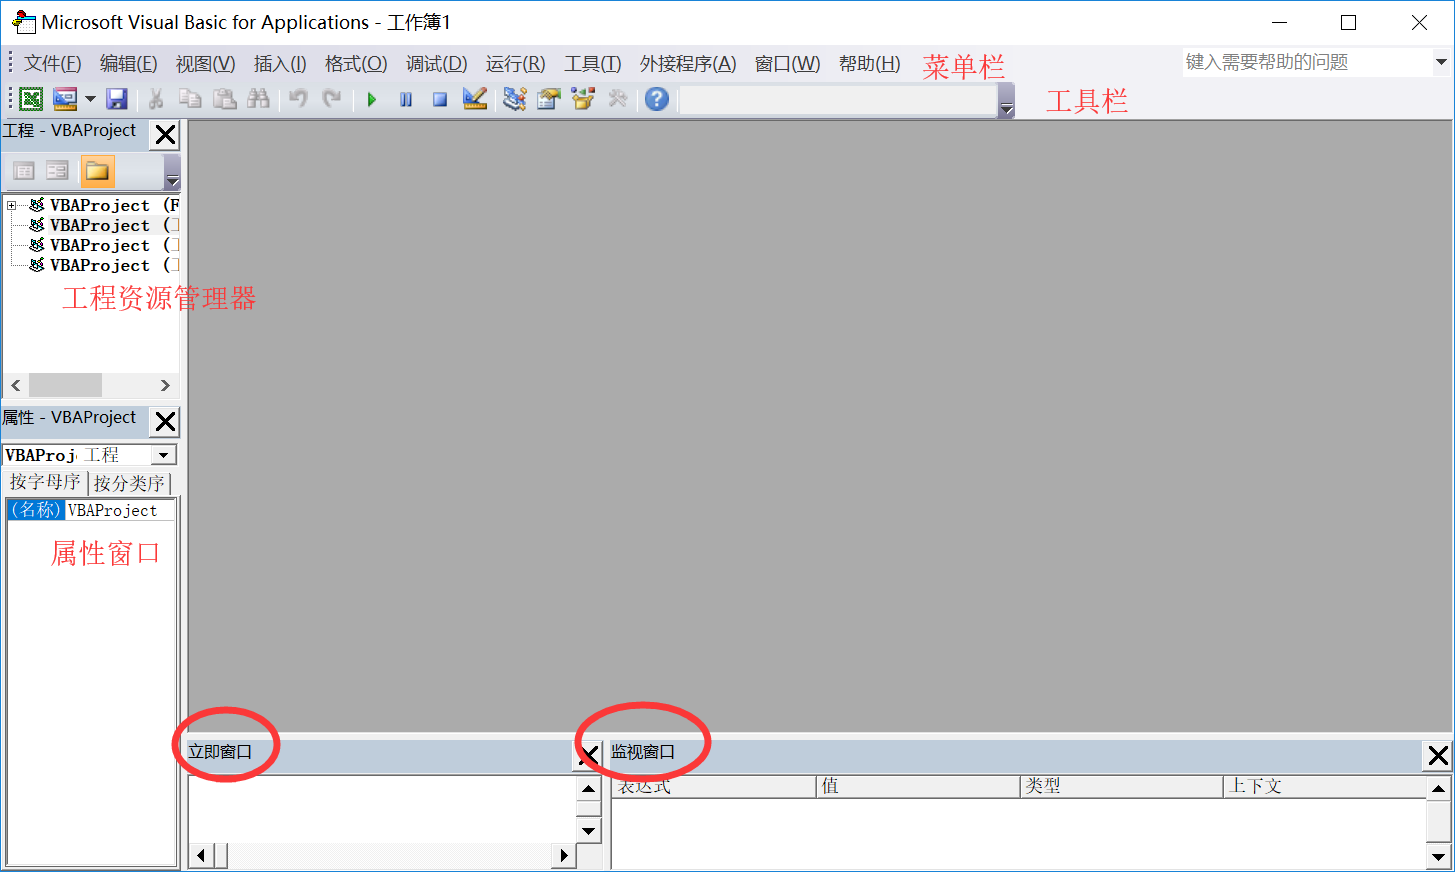Click the View Microsoft Excel icon
This screenshot has height=872, width=1455.
point(31,99)
